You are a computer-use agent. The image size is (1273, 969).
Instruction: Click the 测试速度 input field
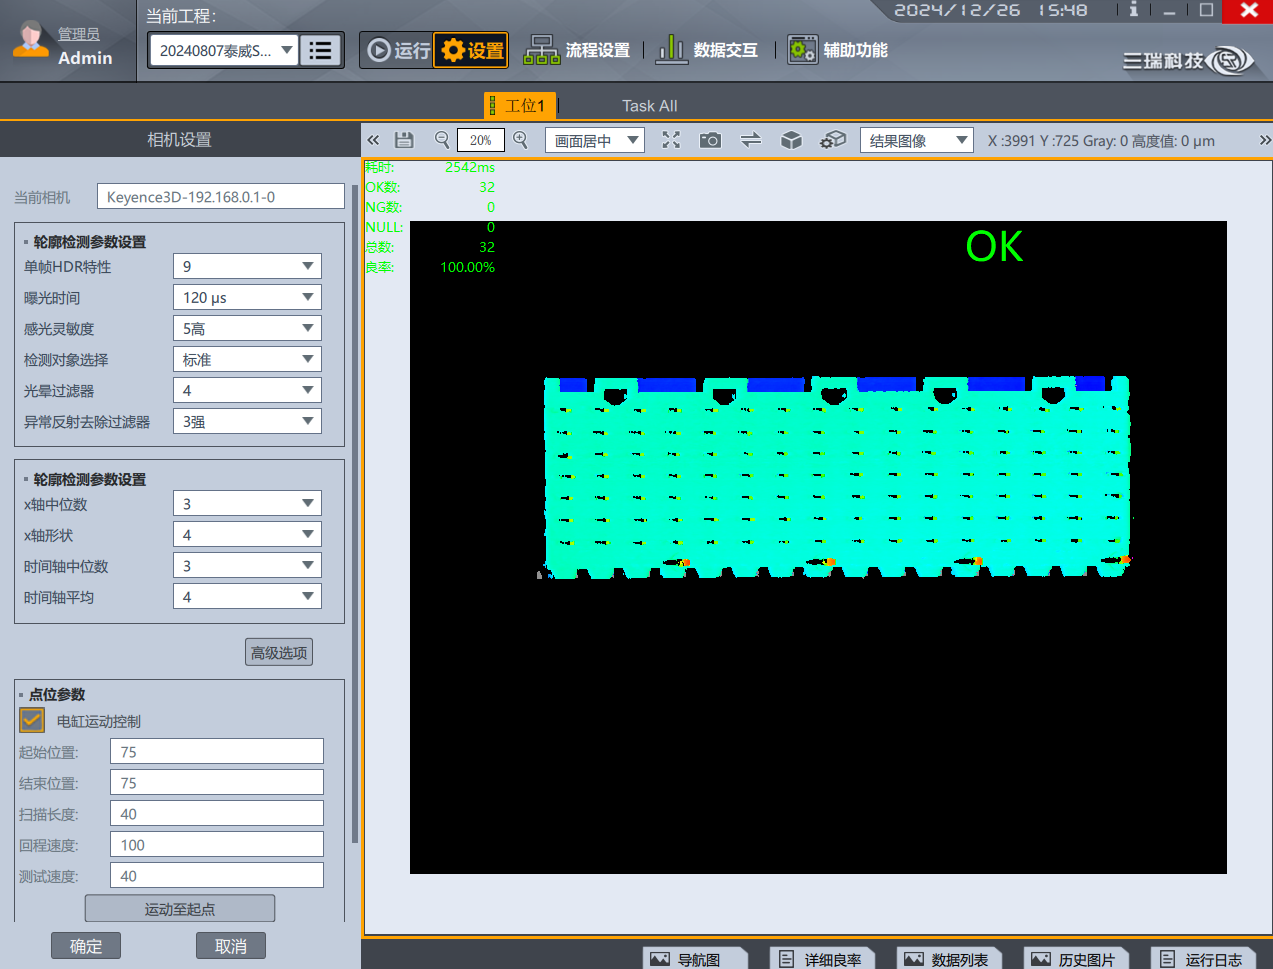coord(217,875)
